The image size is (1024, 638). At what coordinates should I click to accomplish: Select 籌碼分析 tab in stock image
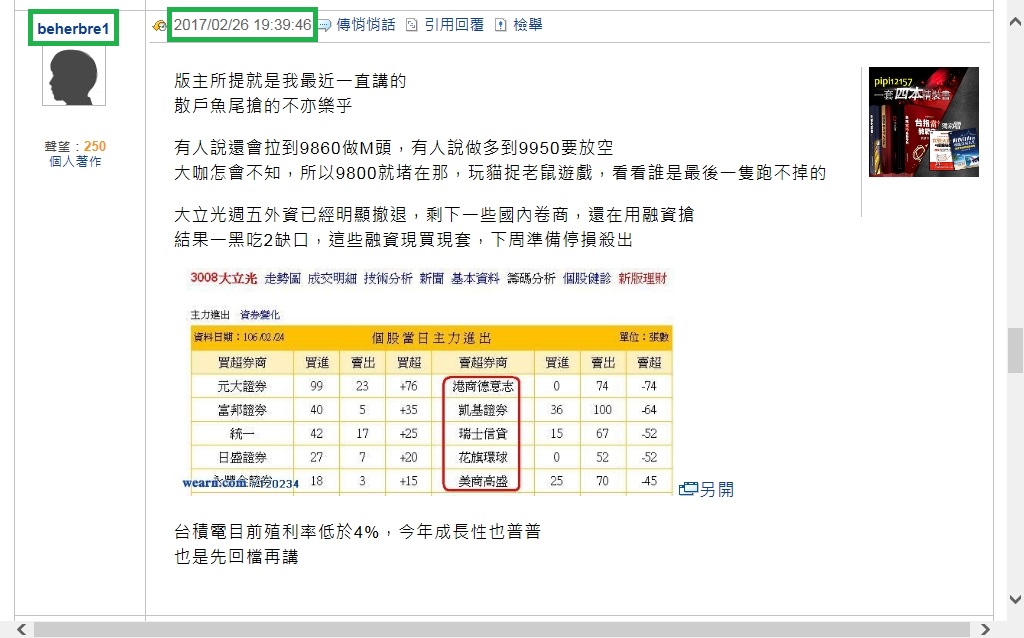click(x=531, y=279)
